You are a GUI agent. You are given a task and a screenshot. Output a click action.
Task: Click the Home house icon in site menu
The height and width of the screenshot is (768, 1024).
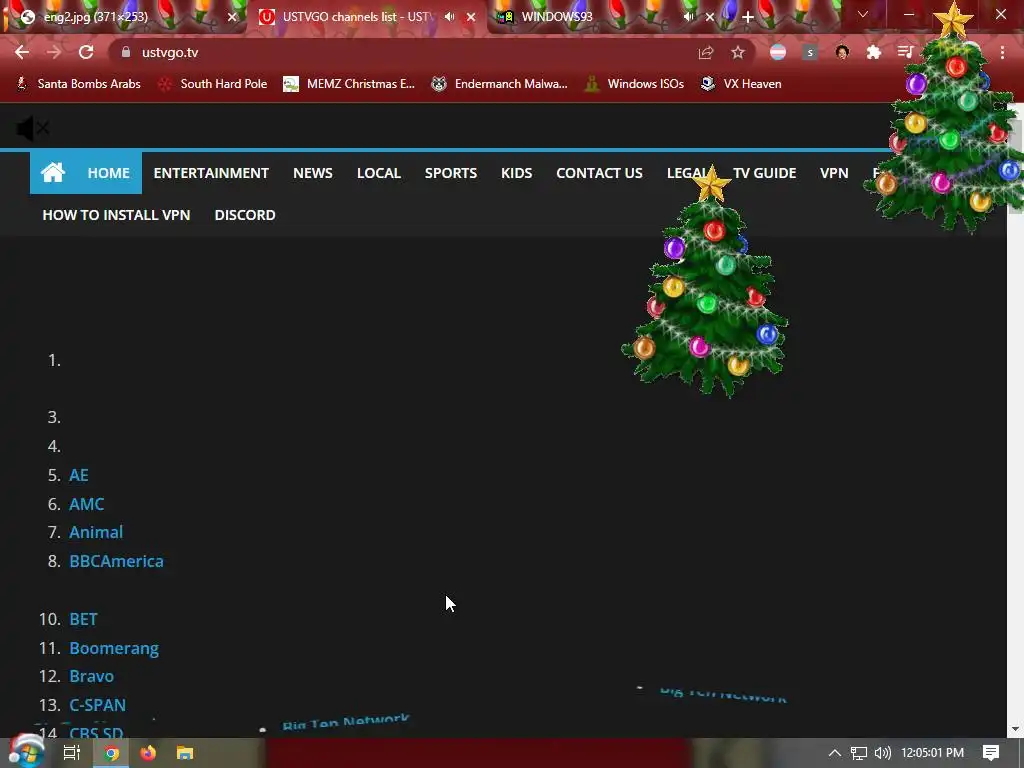tap(53, 172)
